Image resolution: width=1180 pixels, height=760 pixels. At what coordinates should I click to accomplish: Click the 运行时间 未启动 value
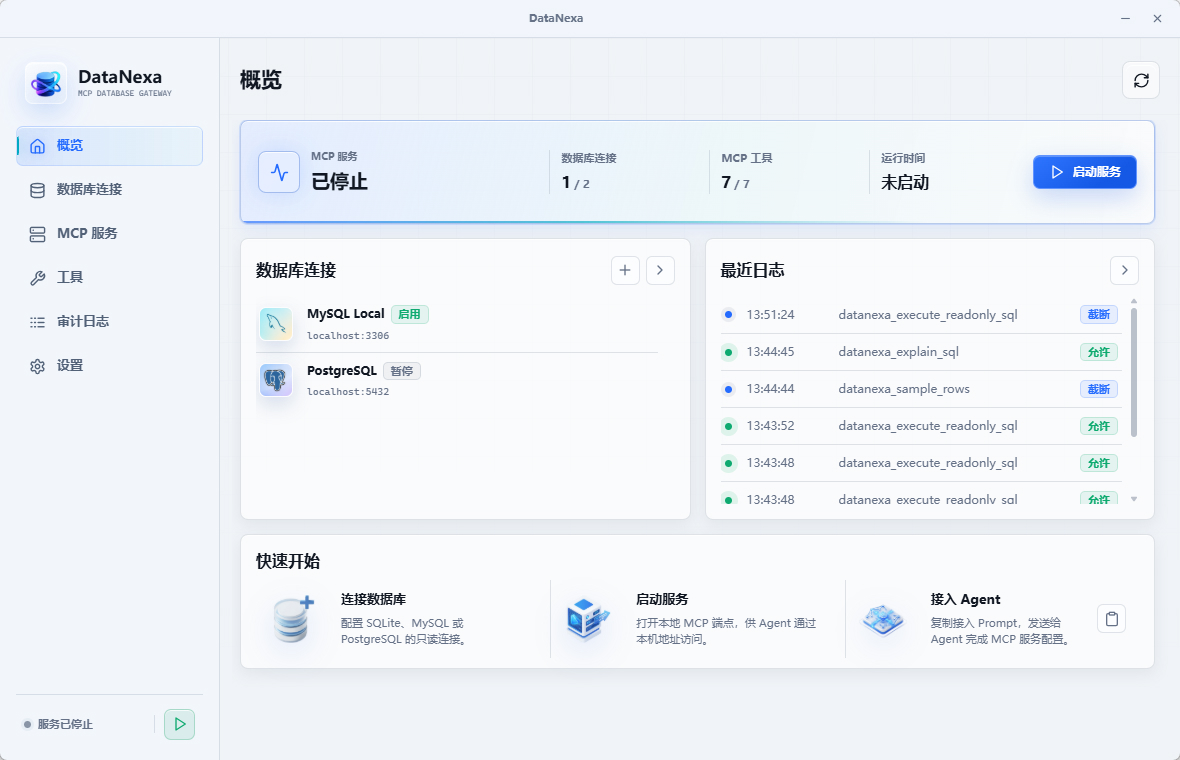(905, 183)
